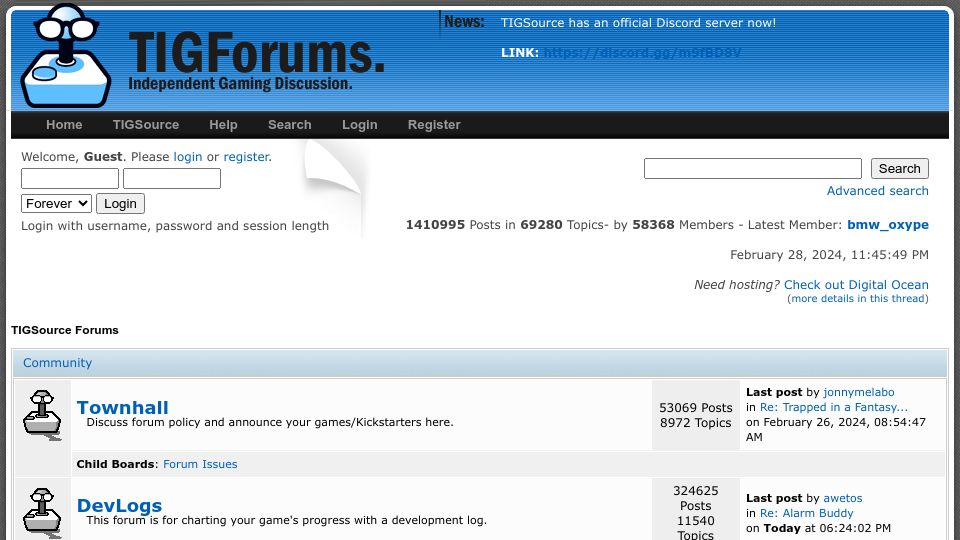This screenshot has width=960, height=540.
Task: Click the Login button below the username field
Action: click(120, 203)
